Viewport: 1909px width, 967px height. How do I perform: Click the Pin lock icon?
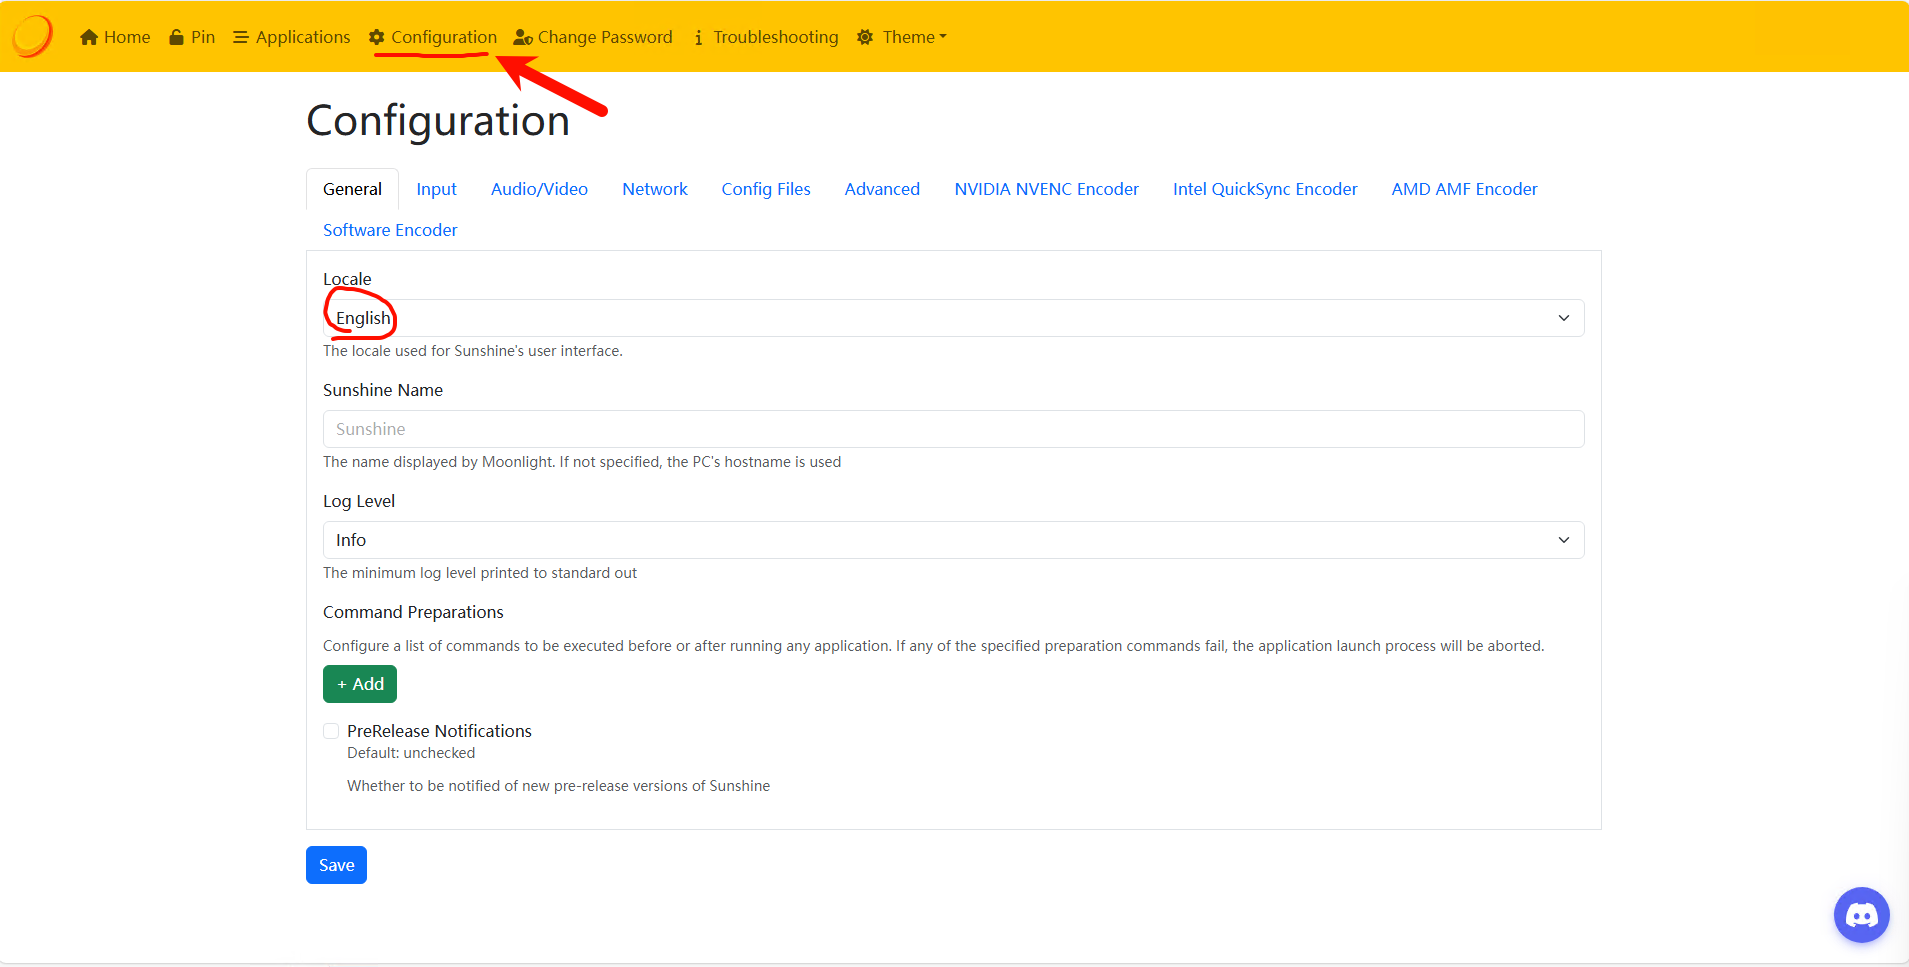pyautogui.click(x=176, y=37)
